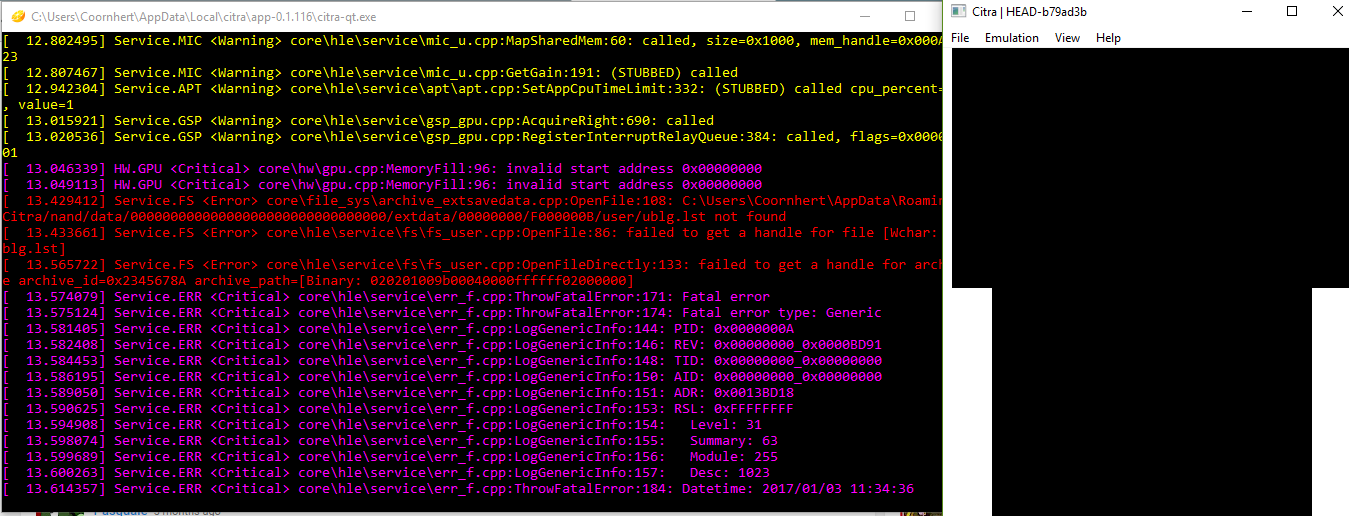Click the first MemoryFill:96 log line at 13.046339
The height and width of the screenshot is (516, 1349).
[x=382, y=169]
